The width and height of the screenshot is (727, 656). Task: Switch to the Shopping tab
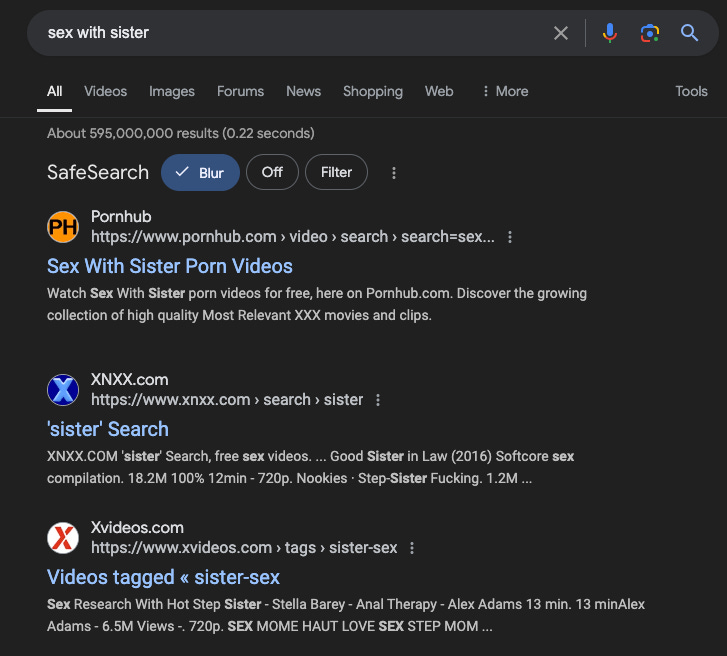pos(373,91)
